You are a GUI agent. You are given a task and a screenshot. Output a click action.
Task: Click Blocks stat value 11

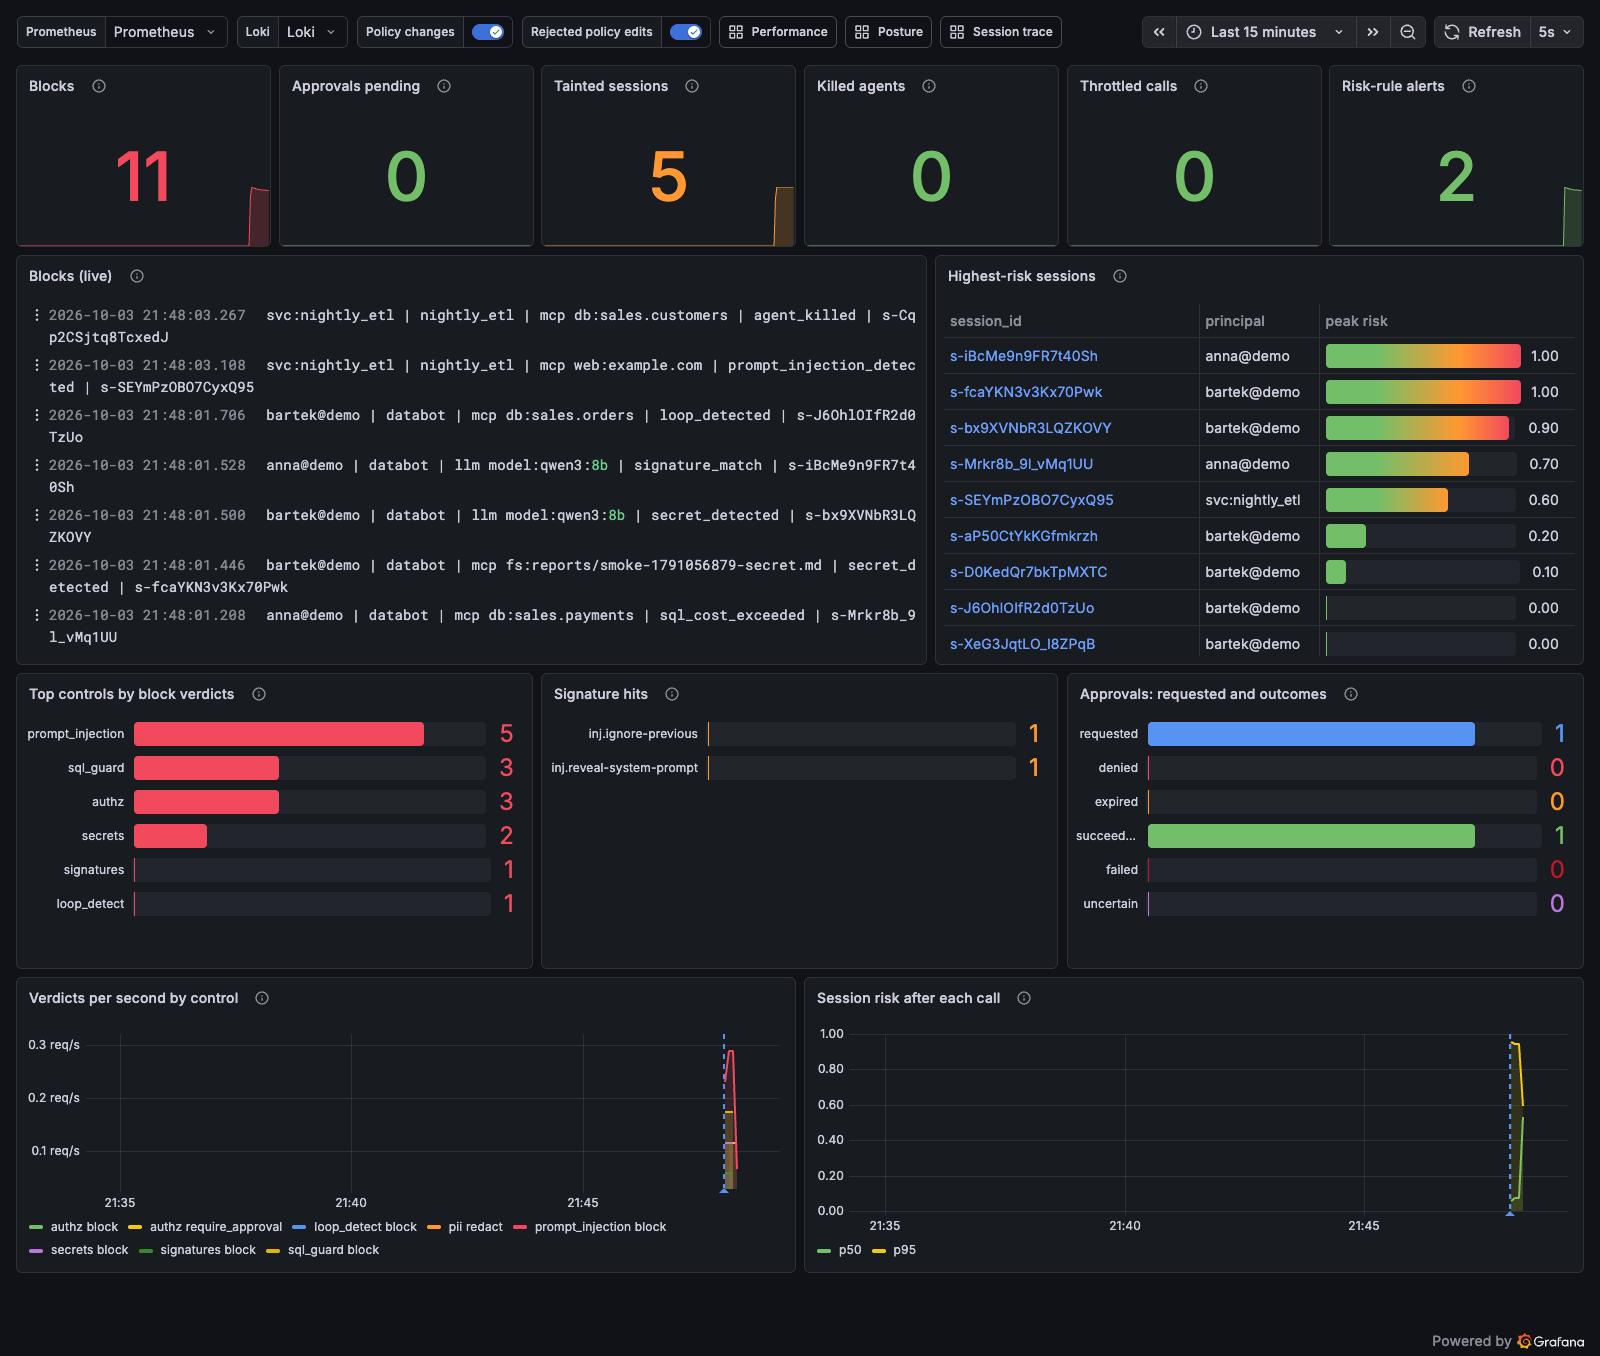coord(143,177)
